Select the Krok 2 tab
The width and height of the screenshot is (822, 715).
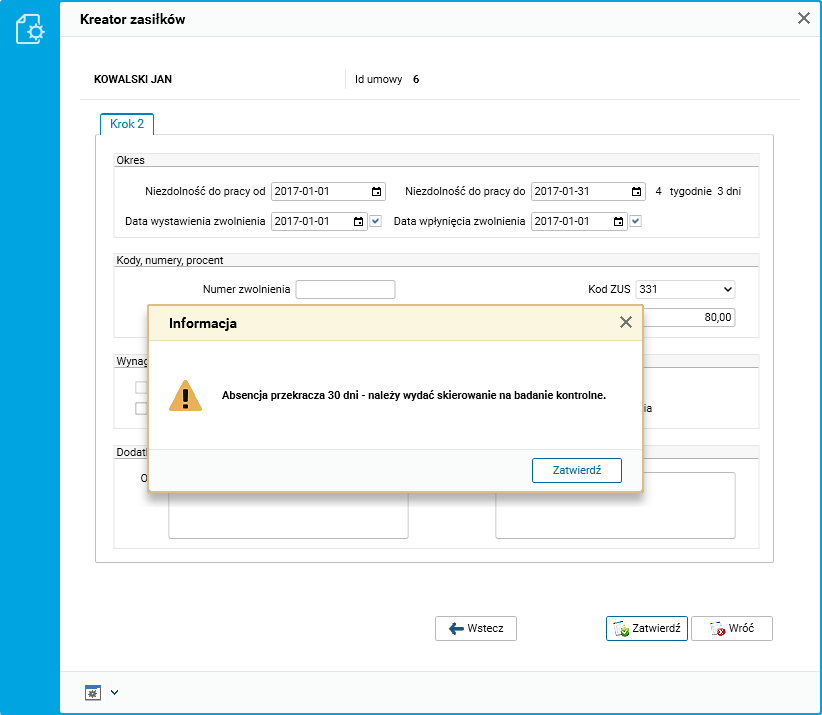pyautogui.click(x=127, y=124)
